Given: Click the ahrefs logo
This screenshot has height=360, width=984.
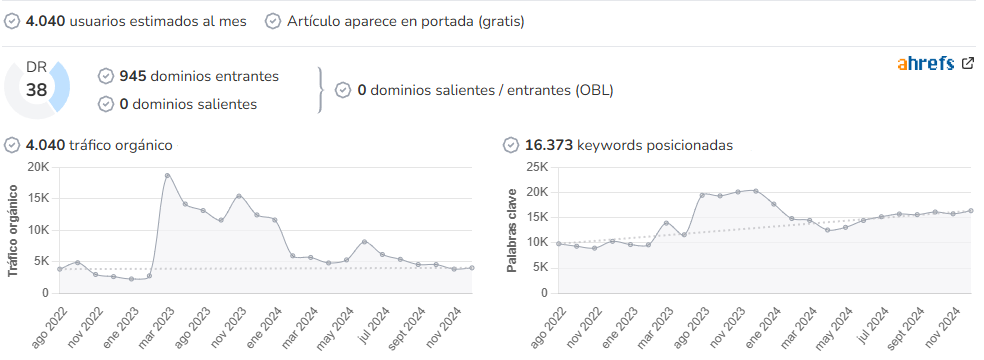Looking at the screenshot, I should coord(926,63).
